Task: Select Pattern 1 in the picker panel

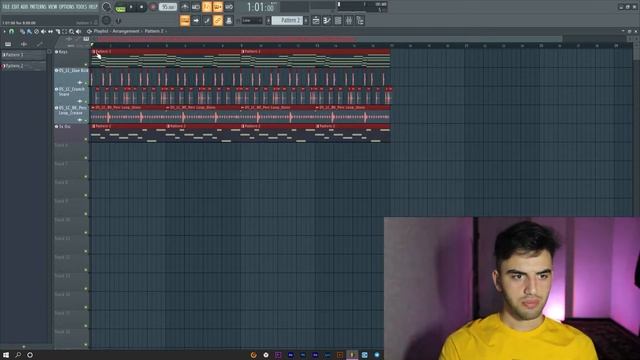Action: coord(24,55)
